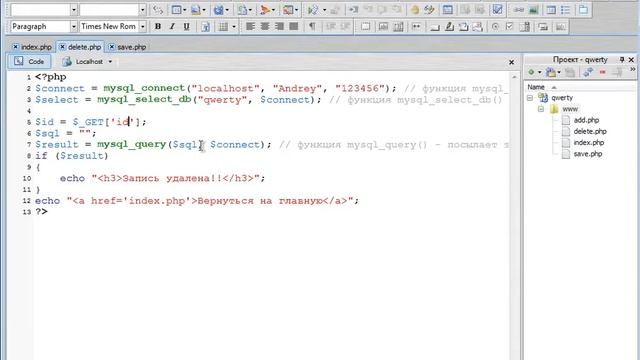Open delete.php in project tree

(590, 131)
